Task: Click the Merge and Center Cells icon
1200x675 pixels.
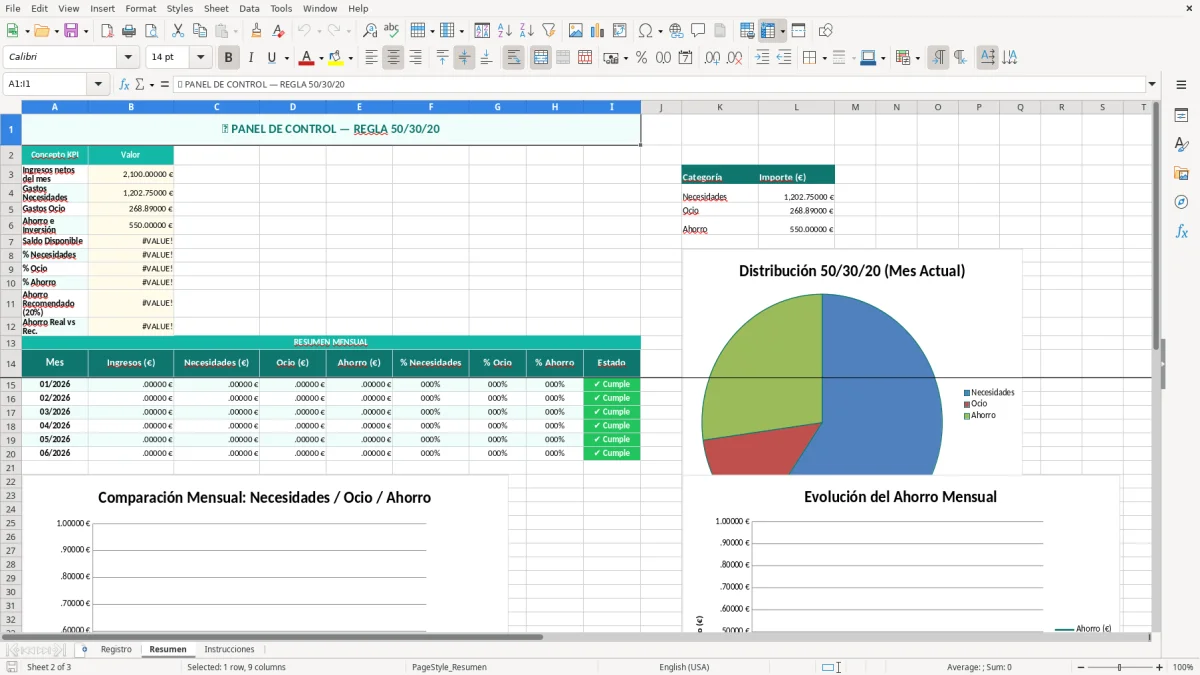Action: [541, 58]
